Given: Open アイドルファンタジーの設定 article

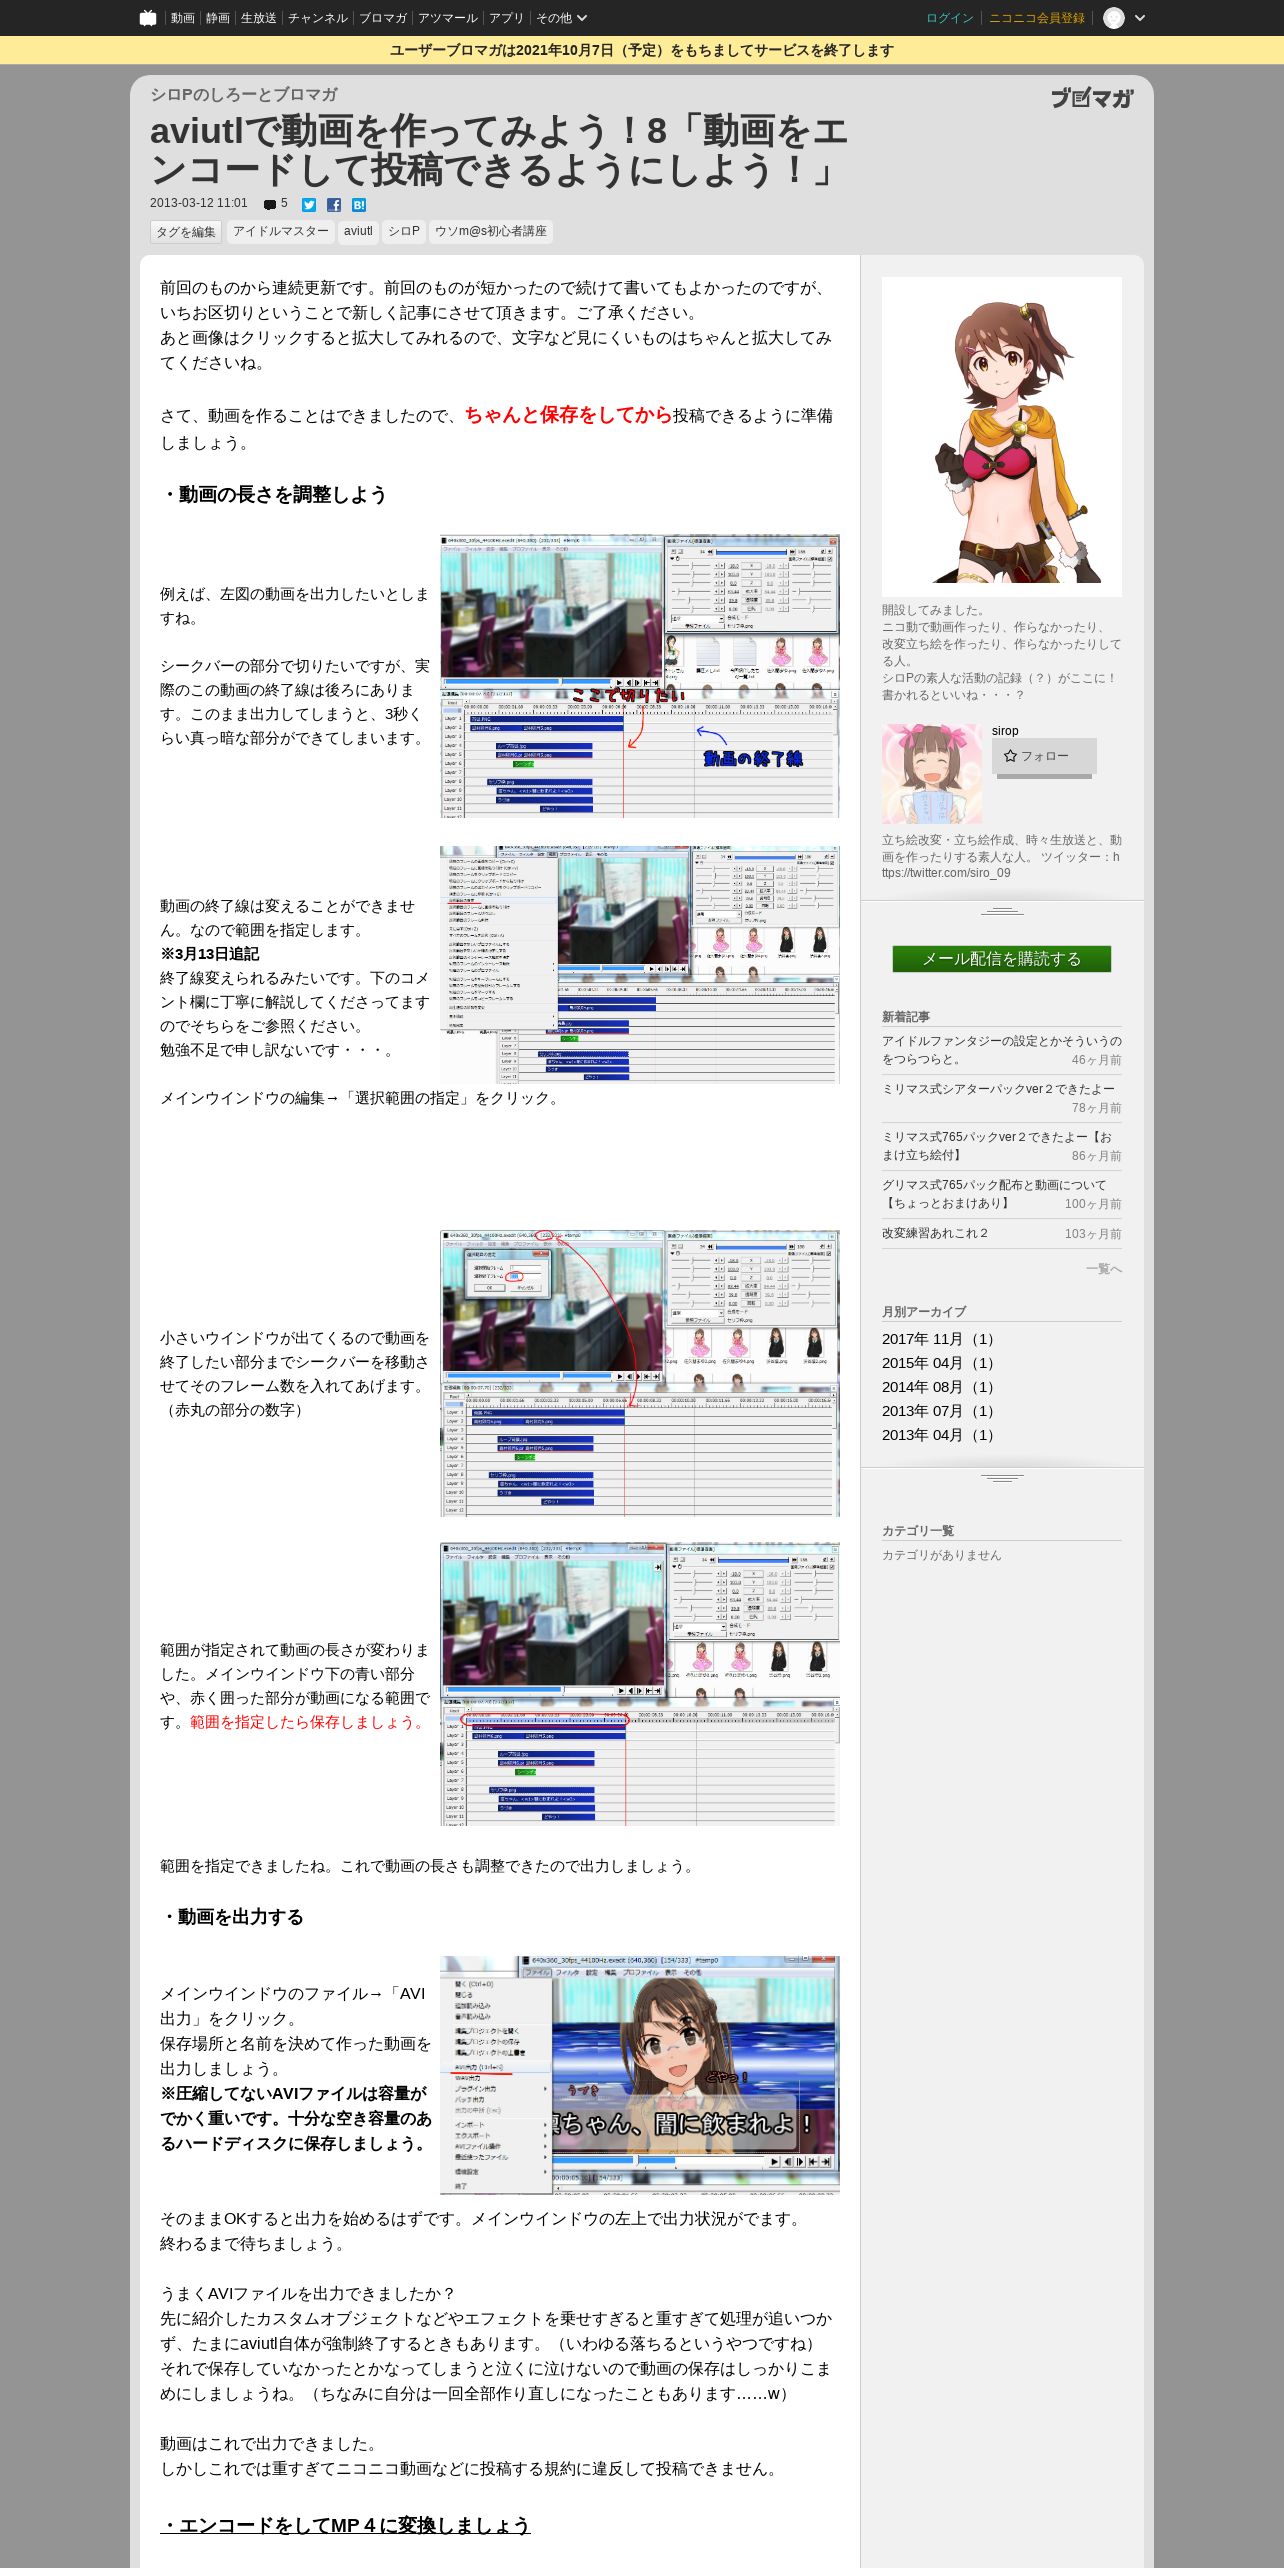Looking at the screenshot, I should tap(1001, 1050).
